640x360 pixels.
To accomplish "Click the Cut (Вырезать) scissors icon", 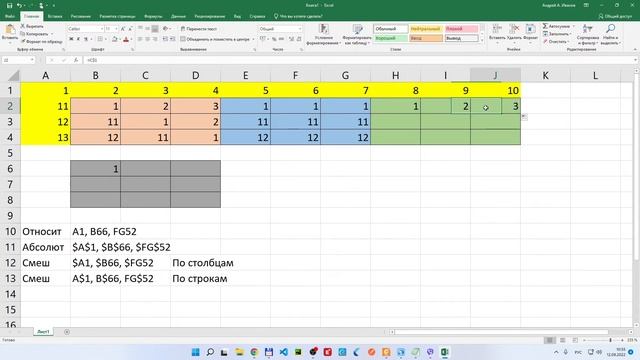I will point(23,26).
